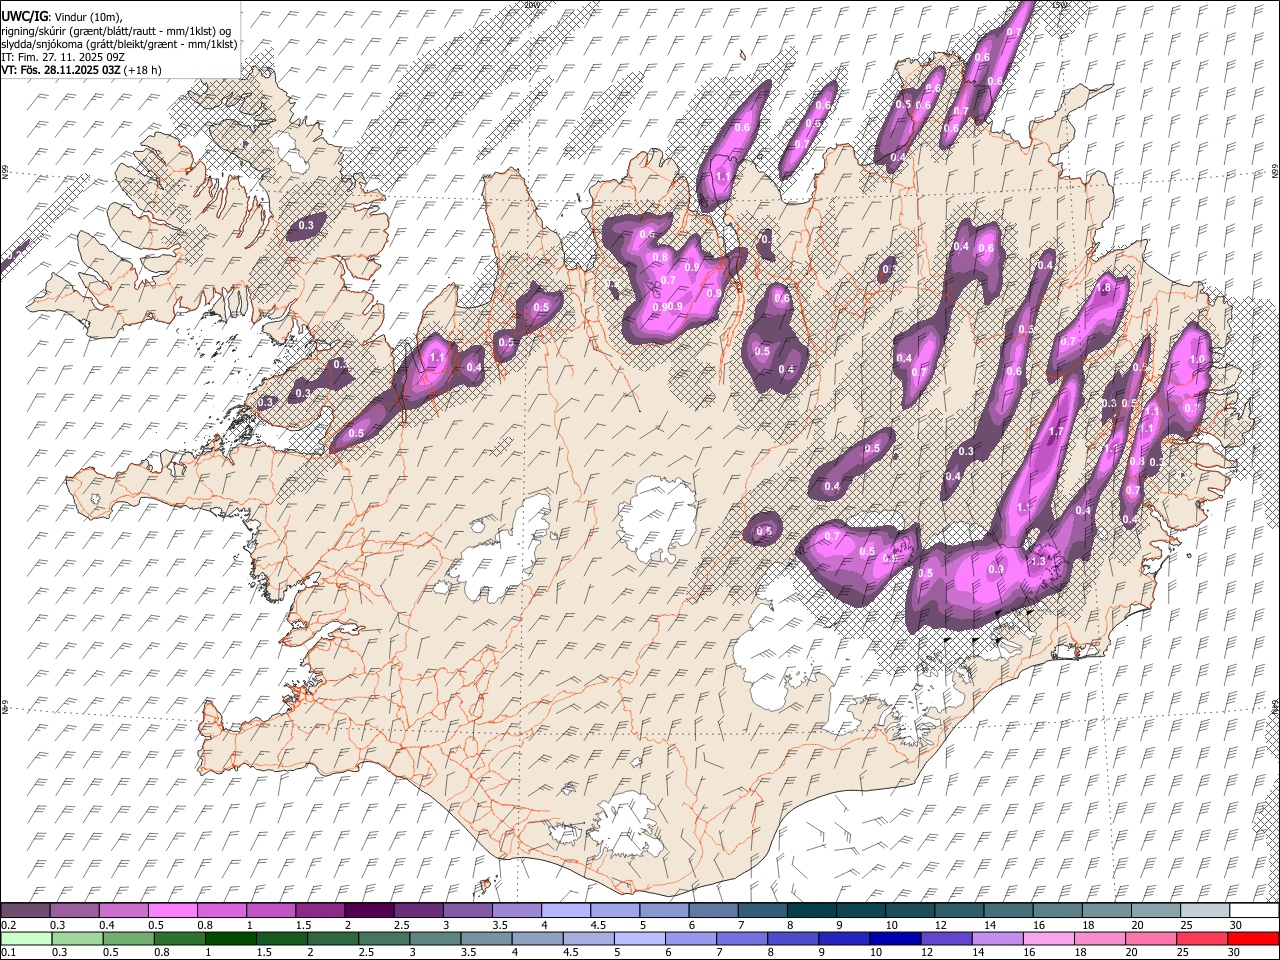Image resolution: width=1280 pixels, height=960 pixels.
Task: Click the "30" label under the upper legend
Action: pyautogui.click(x=1236, y=925)
